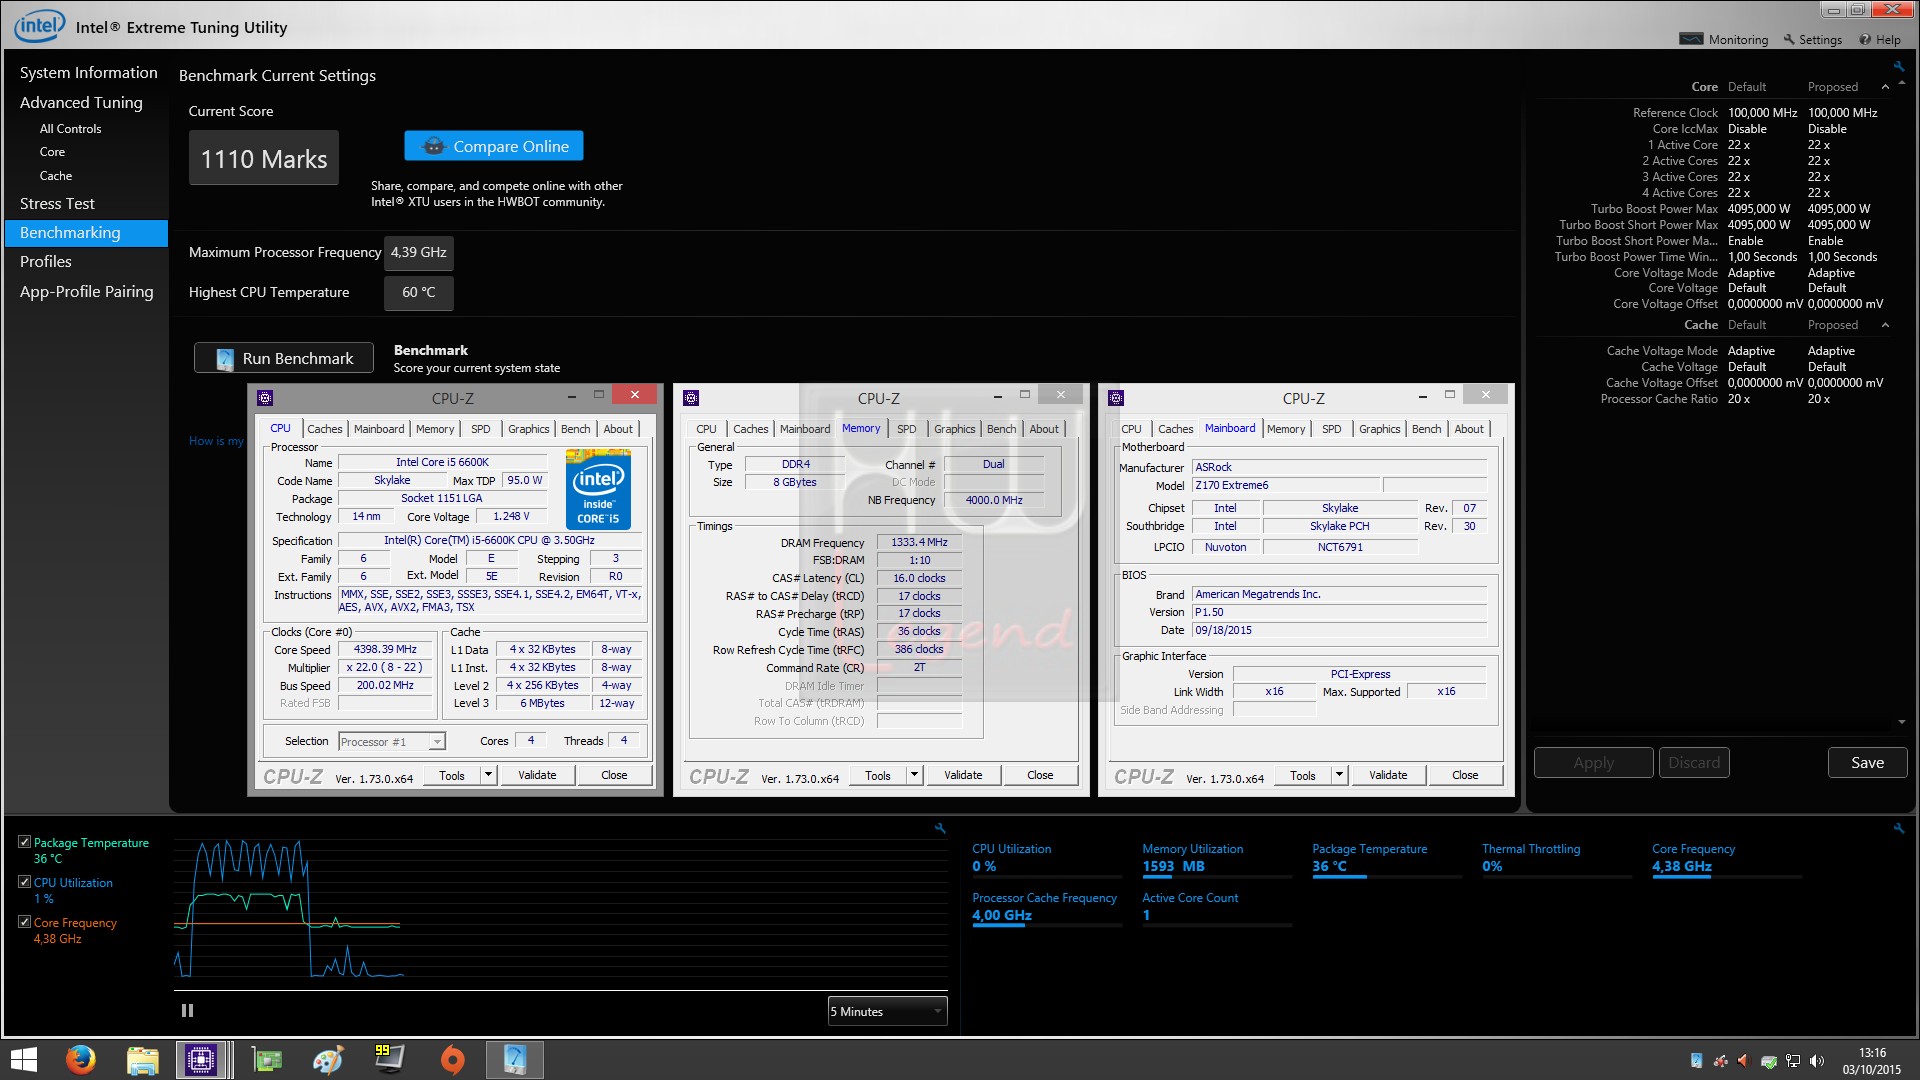
Task: Toggle Package Temperature graph checkbox
Action: point(25,842)
